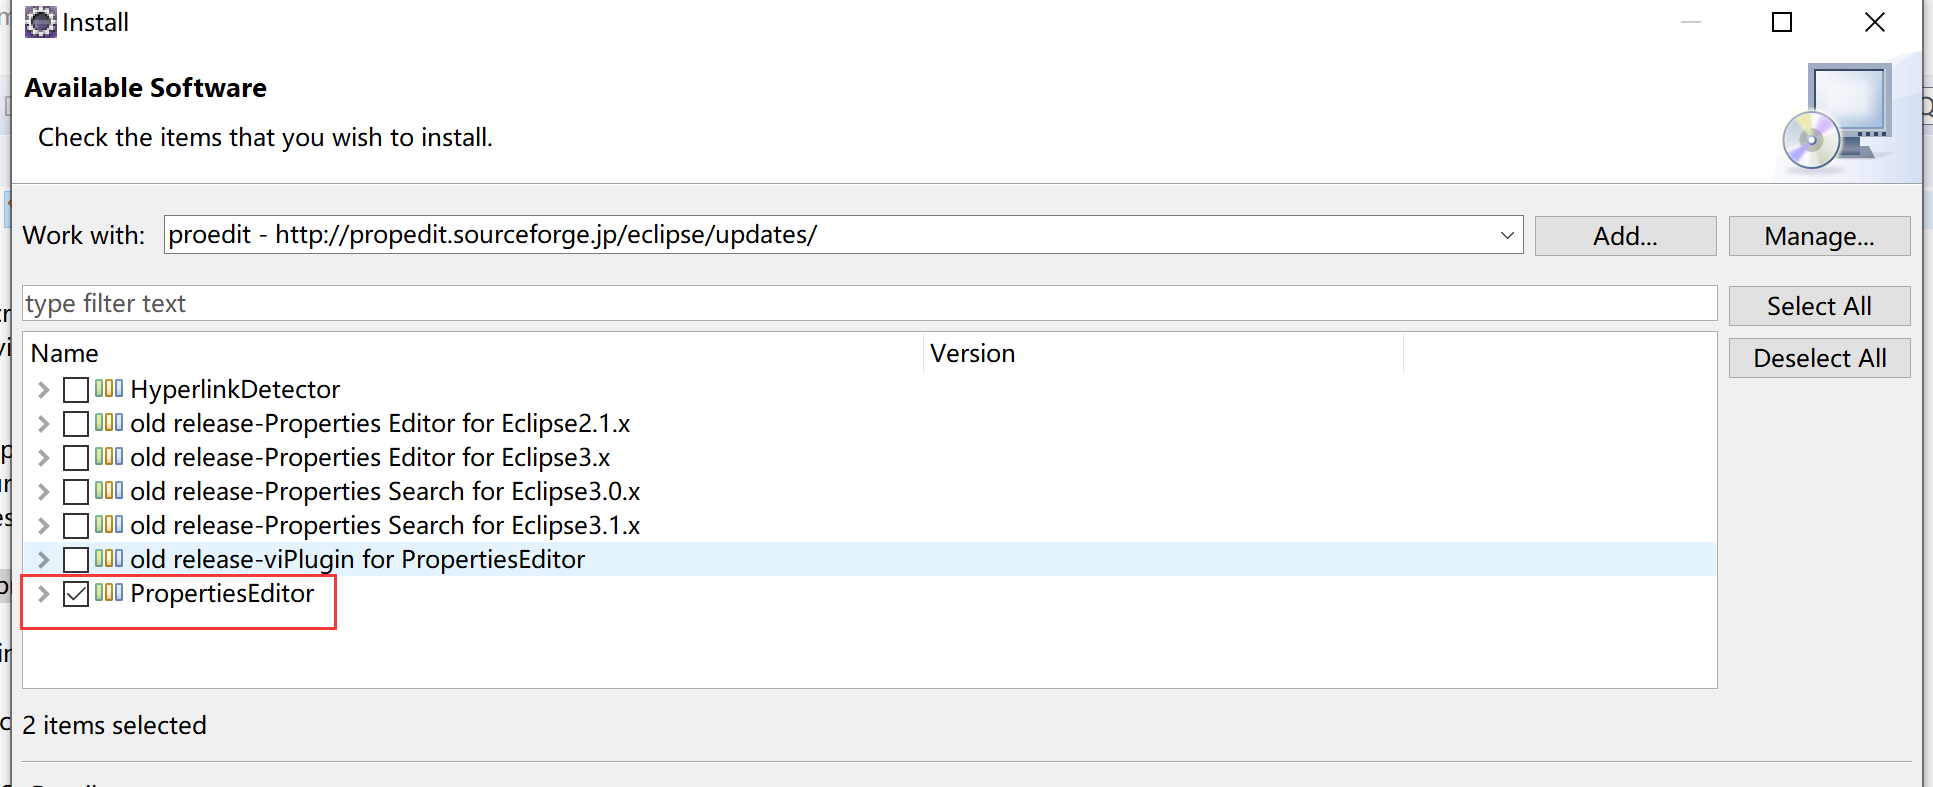Check old release-Properties Editor for Eclipse2.1.x

(76, 424)
